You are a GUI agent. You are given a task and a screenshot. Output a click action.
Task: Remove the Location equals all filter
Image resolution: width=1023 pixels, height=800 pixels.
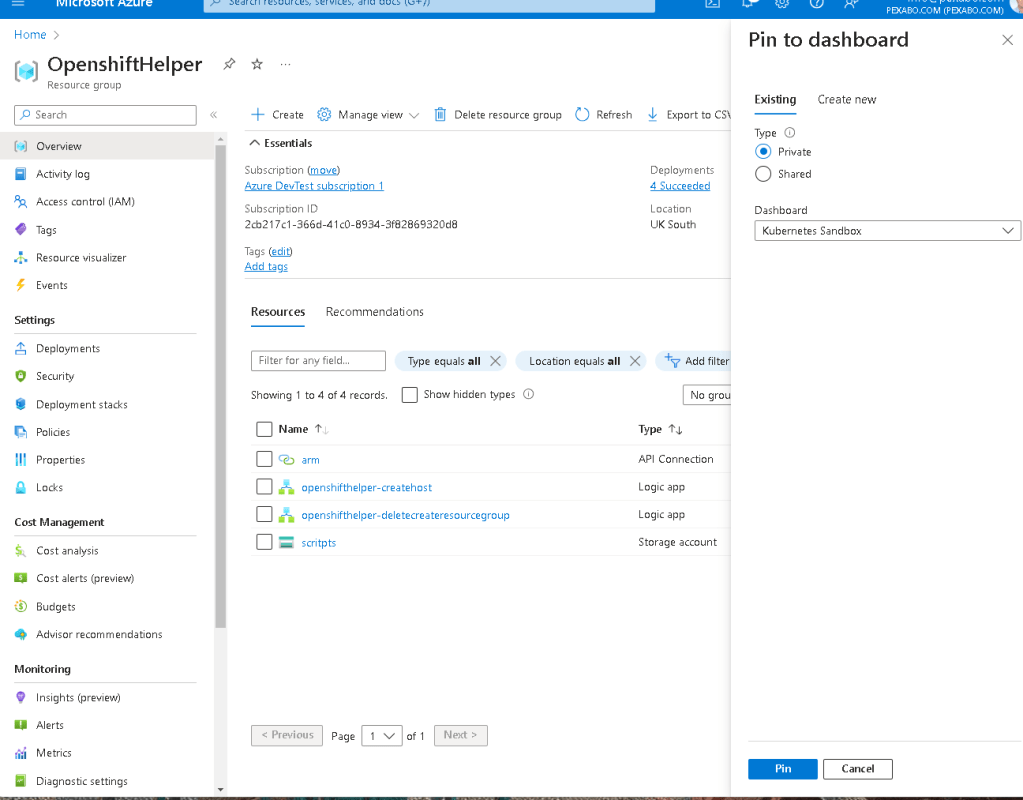click(635, 361)
